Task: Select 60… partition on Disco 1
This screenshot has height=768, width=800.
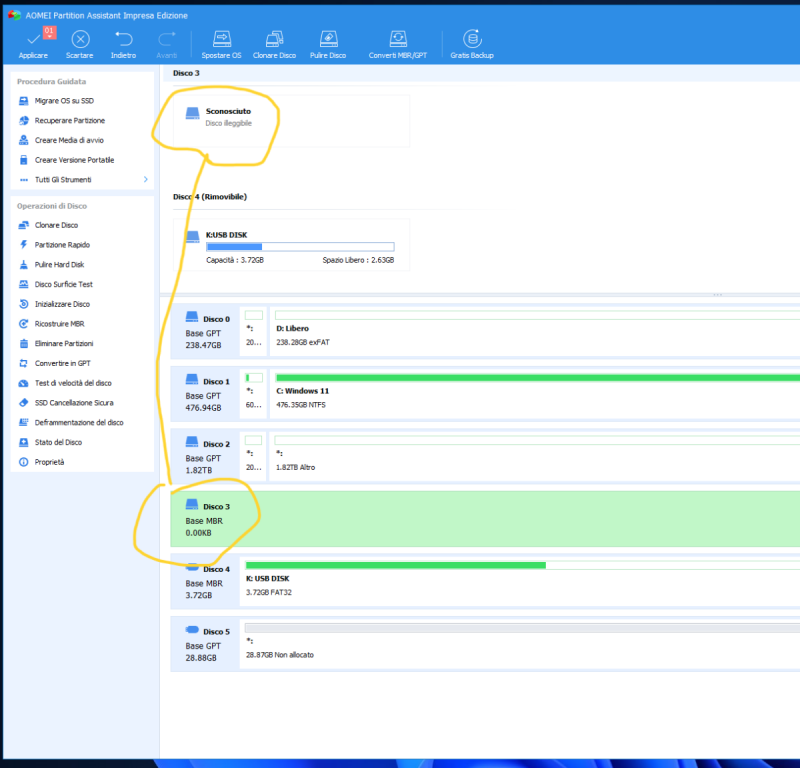Action: (x=254, y=394)
